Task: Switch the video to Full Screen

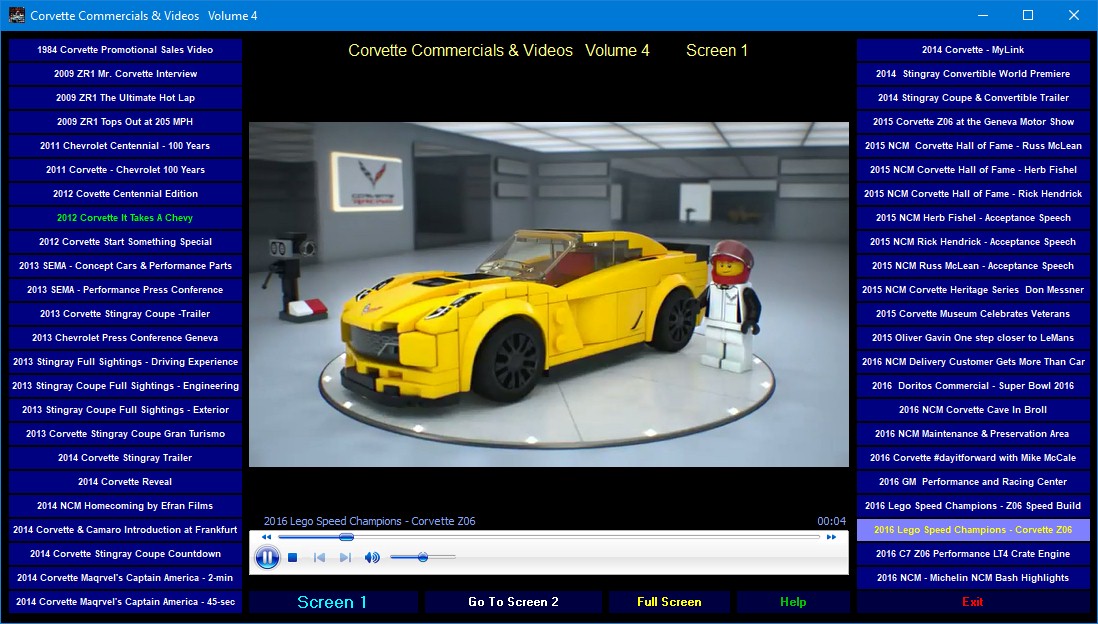Action: pos(669,602)
